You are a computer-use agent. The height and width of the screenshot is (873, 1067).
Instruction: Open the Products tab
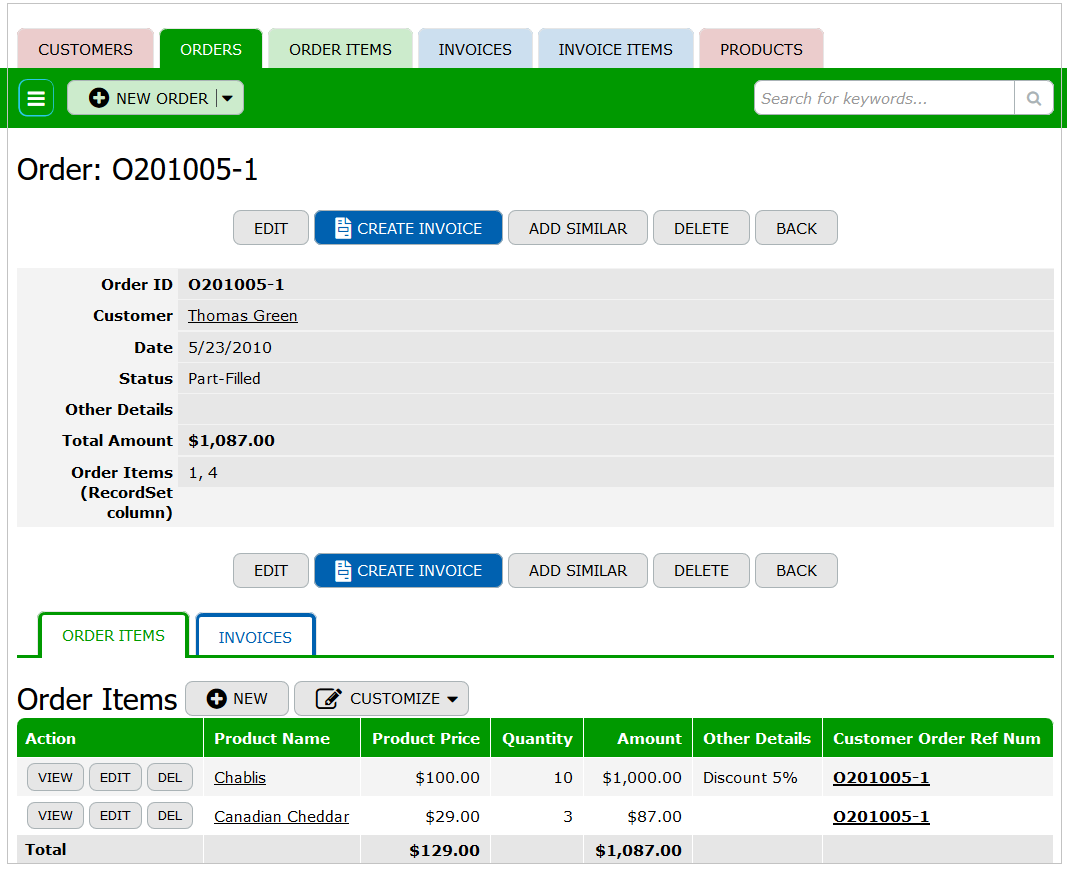click(761, 49)
